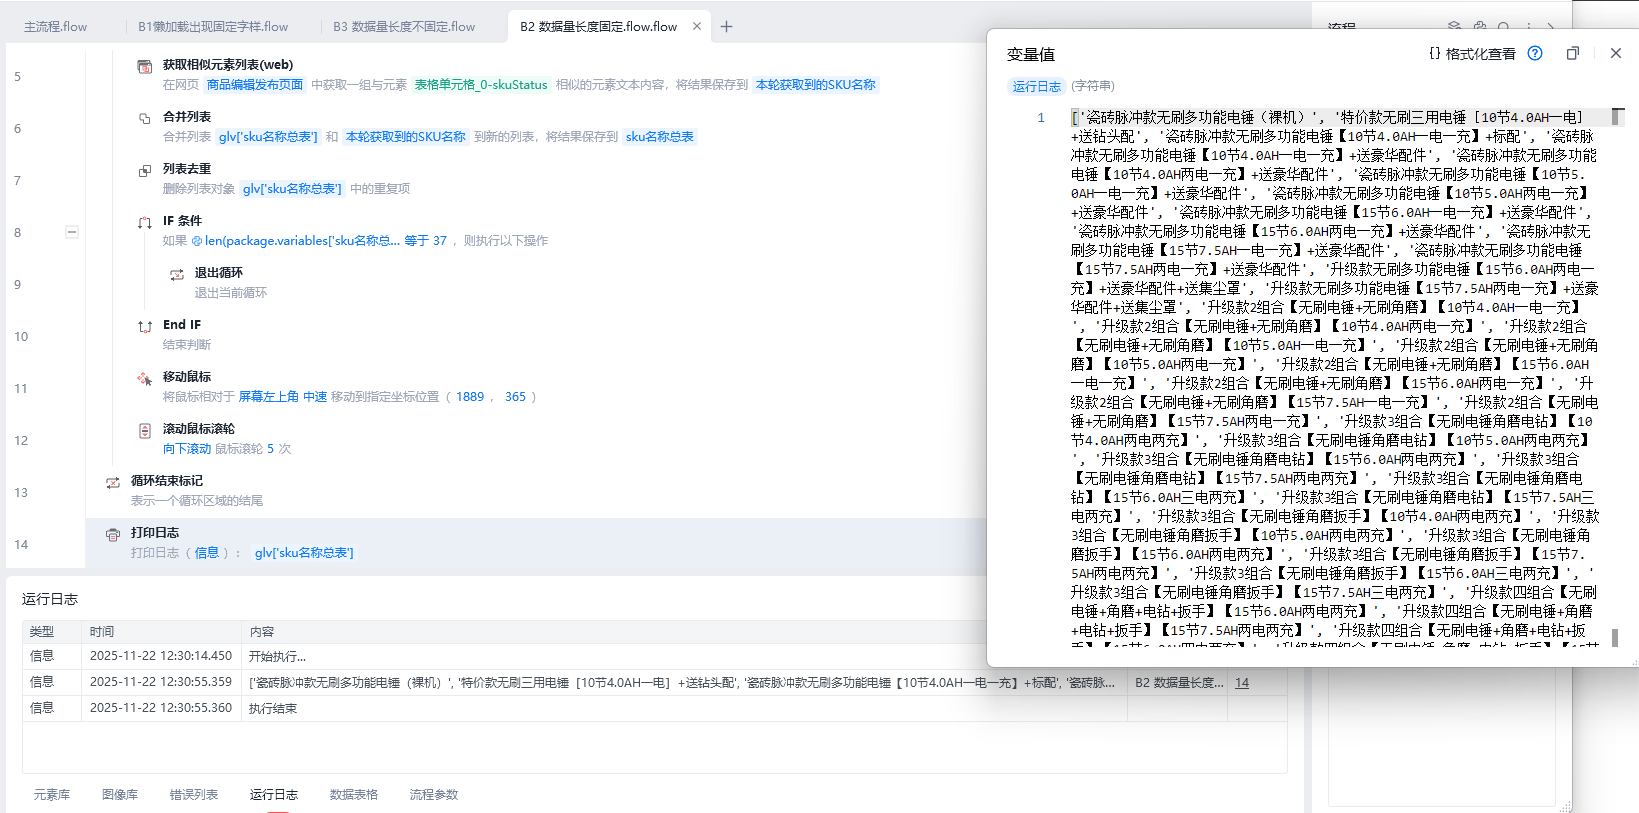
Task: Click glv['sku名称总表'] in the 打印日志 step
Action: pos(304,553)
